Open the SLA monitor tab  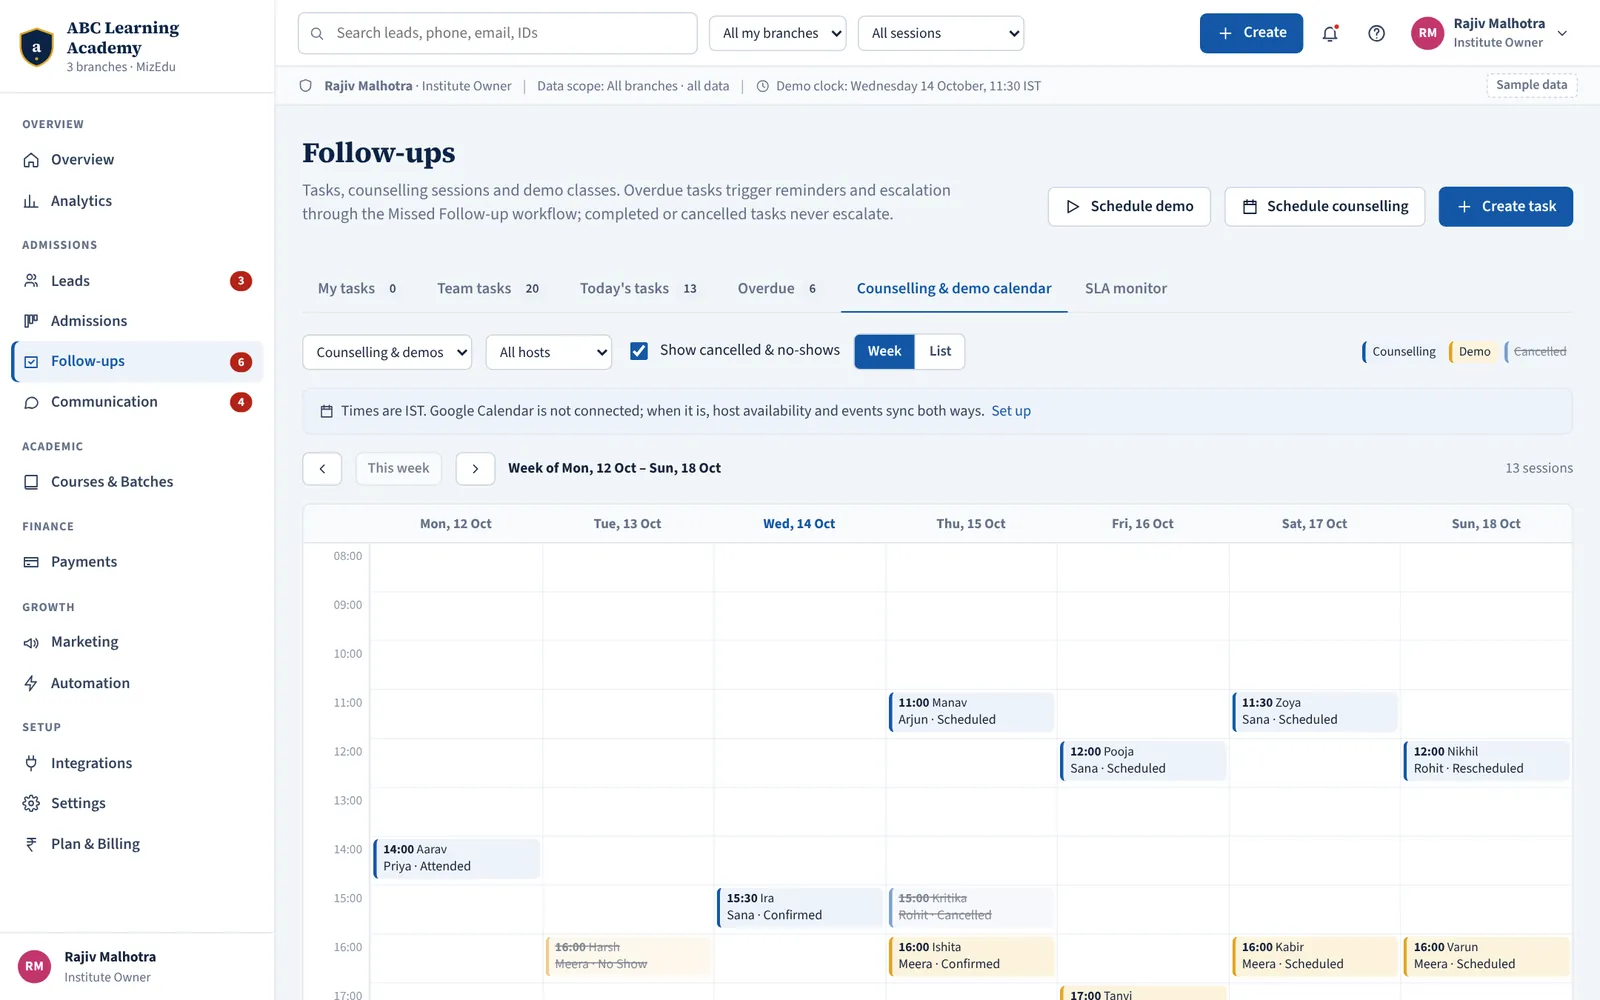(x=1126, y=288)
